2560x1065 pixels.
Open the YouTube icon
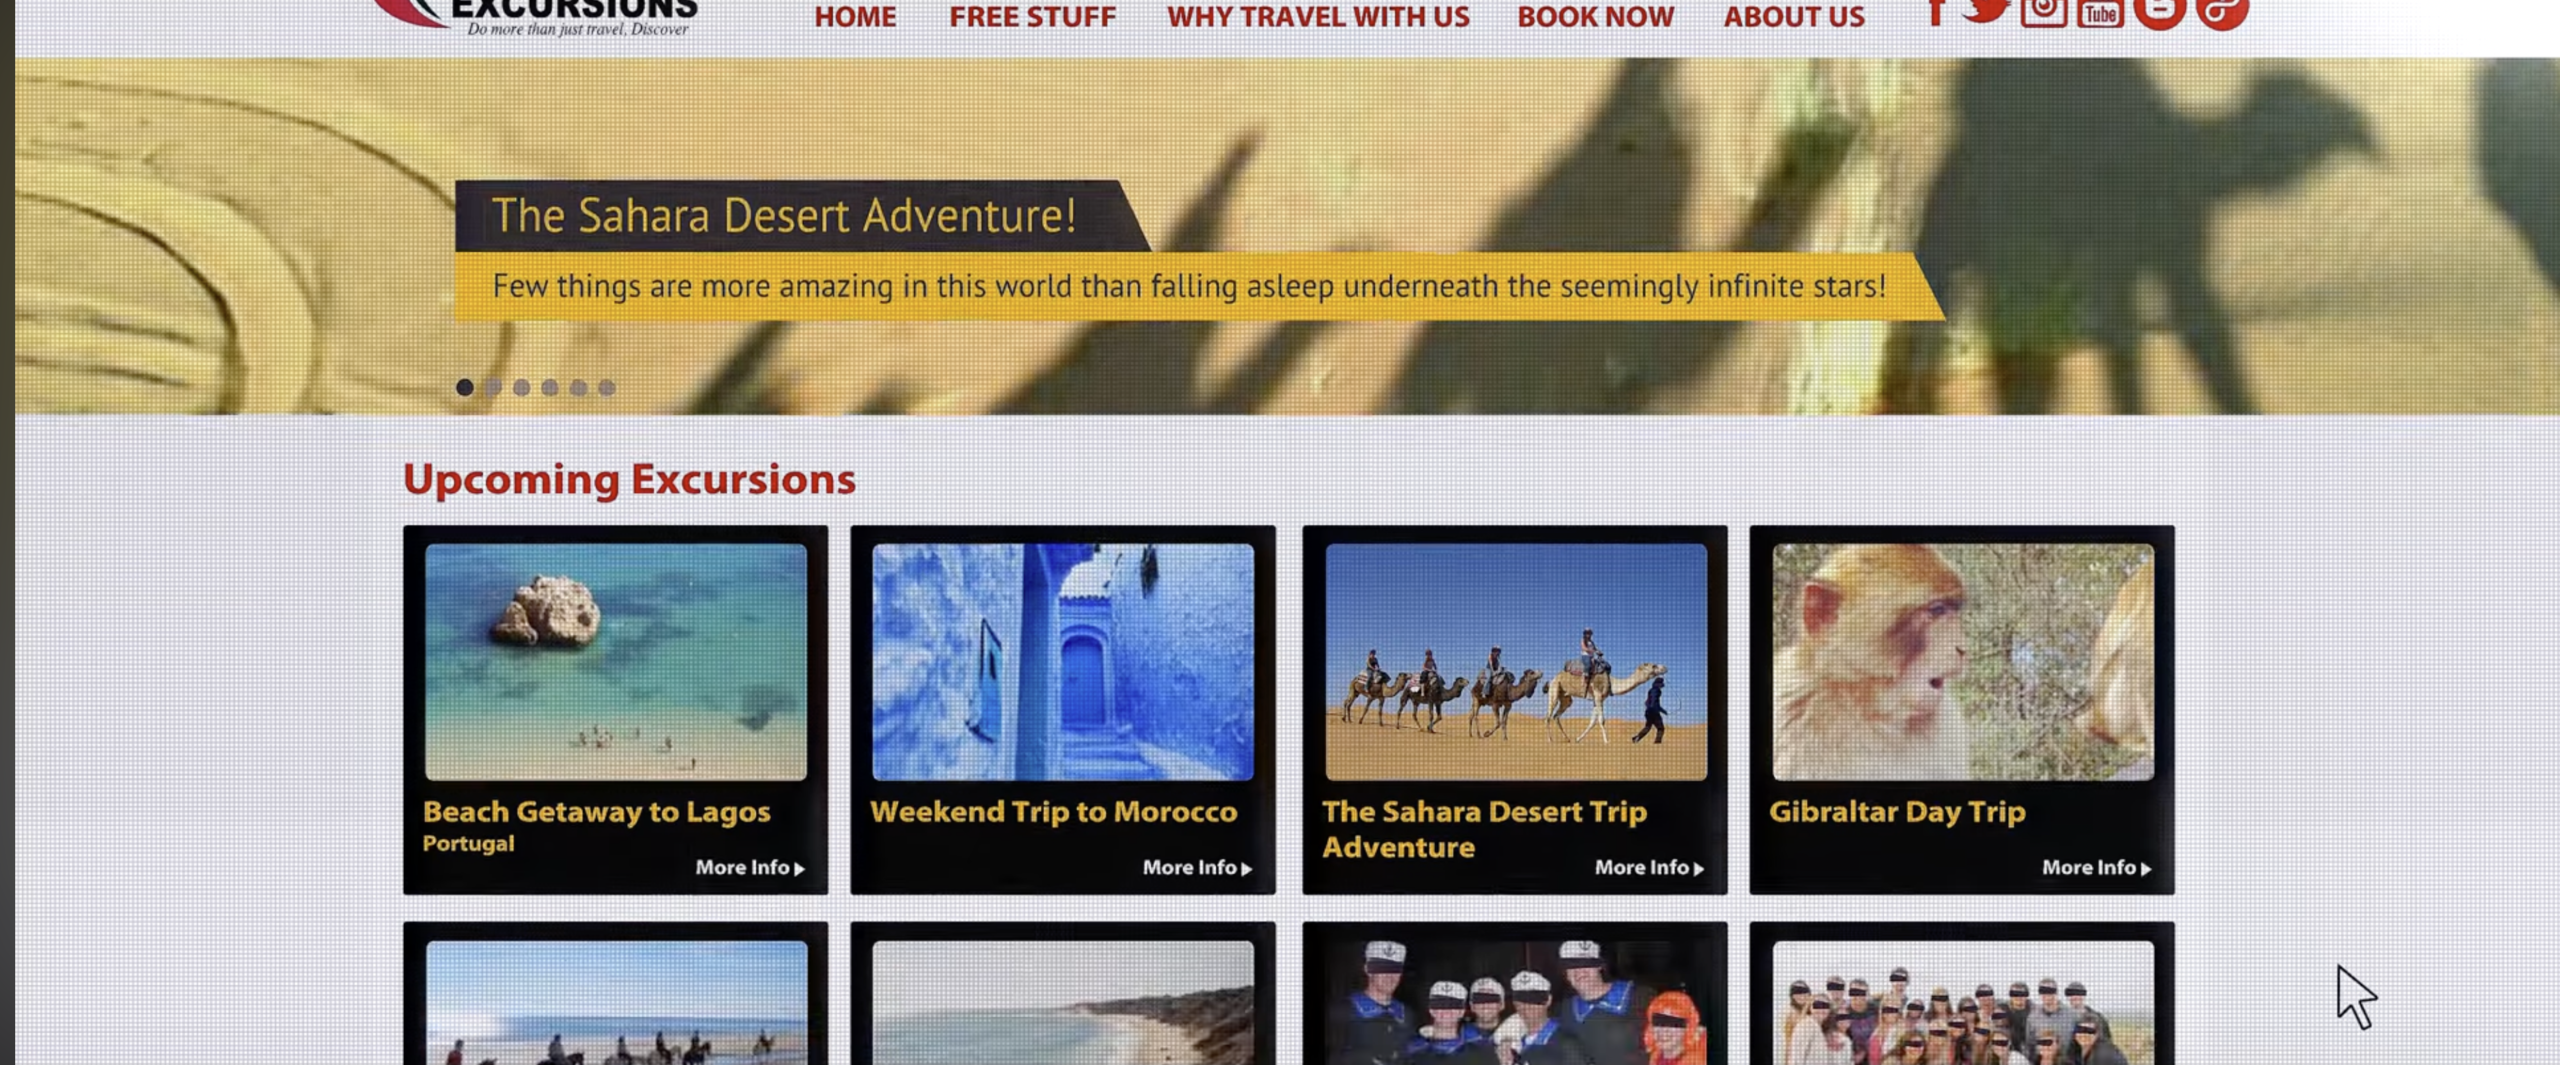[2100, 13]
